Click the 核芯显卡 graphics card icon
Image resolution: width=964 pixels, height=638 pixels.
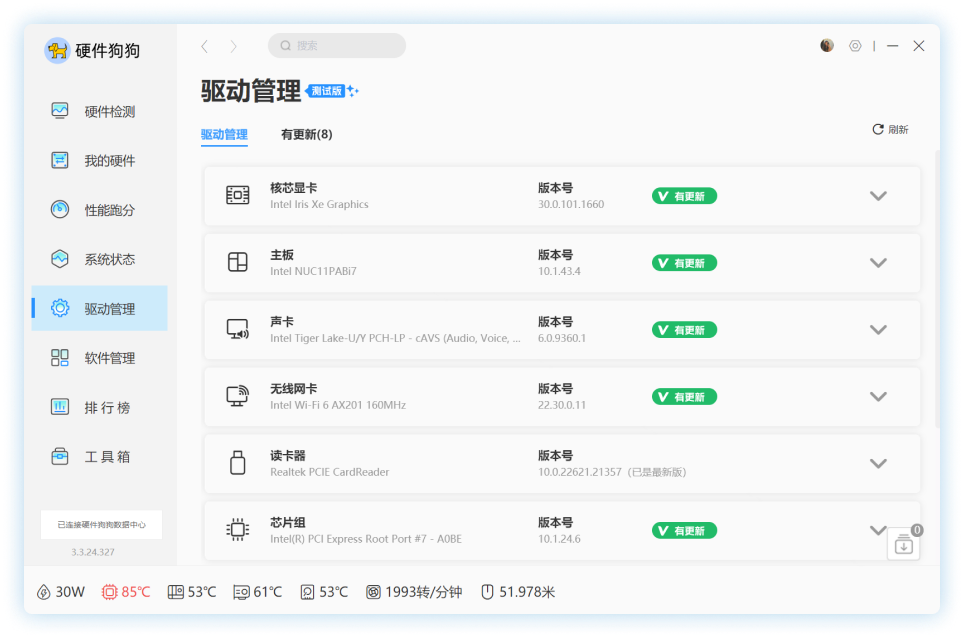click(237, 195)
